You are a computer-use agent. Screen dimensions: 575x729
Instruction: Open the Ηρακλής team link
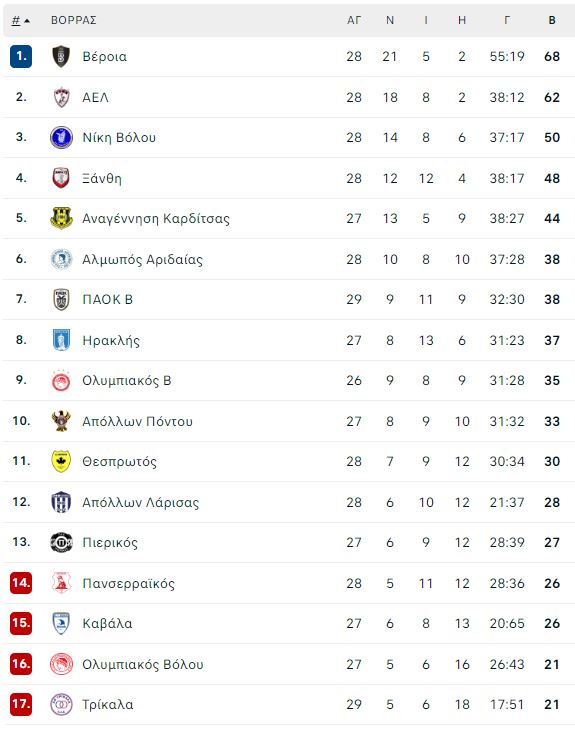tap(111, 341)
